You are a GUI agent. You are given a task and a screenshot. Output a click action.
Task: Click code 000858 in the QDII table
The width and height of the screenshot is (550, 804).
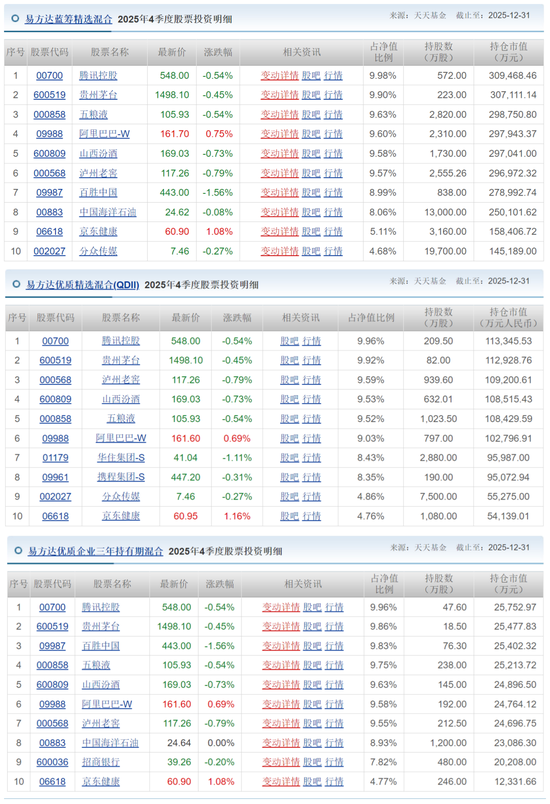coord(55,419)
